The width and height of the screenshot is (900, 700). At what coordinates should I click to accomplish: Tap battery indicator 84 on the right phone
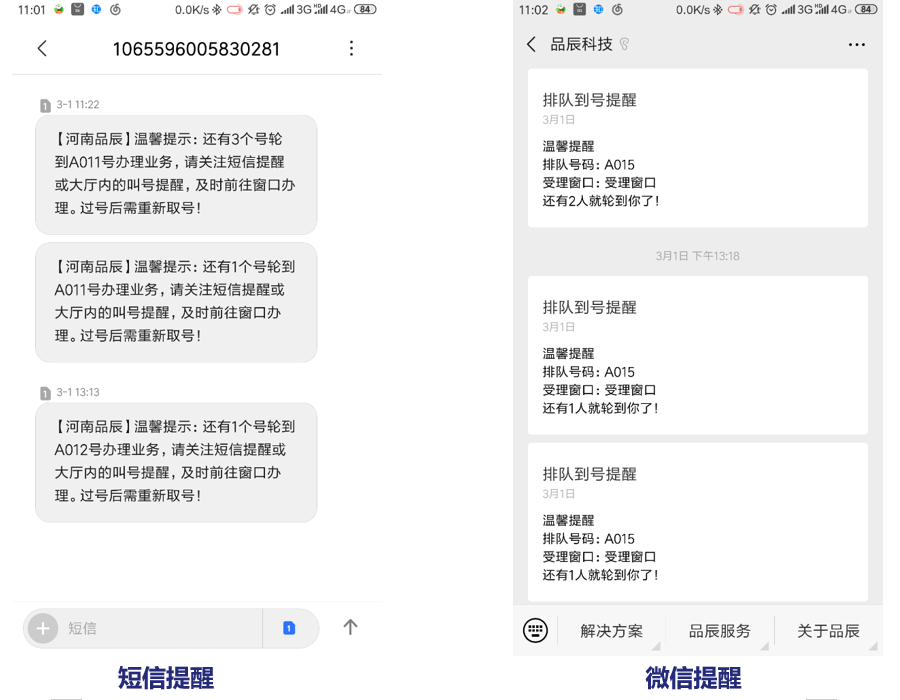coord(866,9)
